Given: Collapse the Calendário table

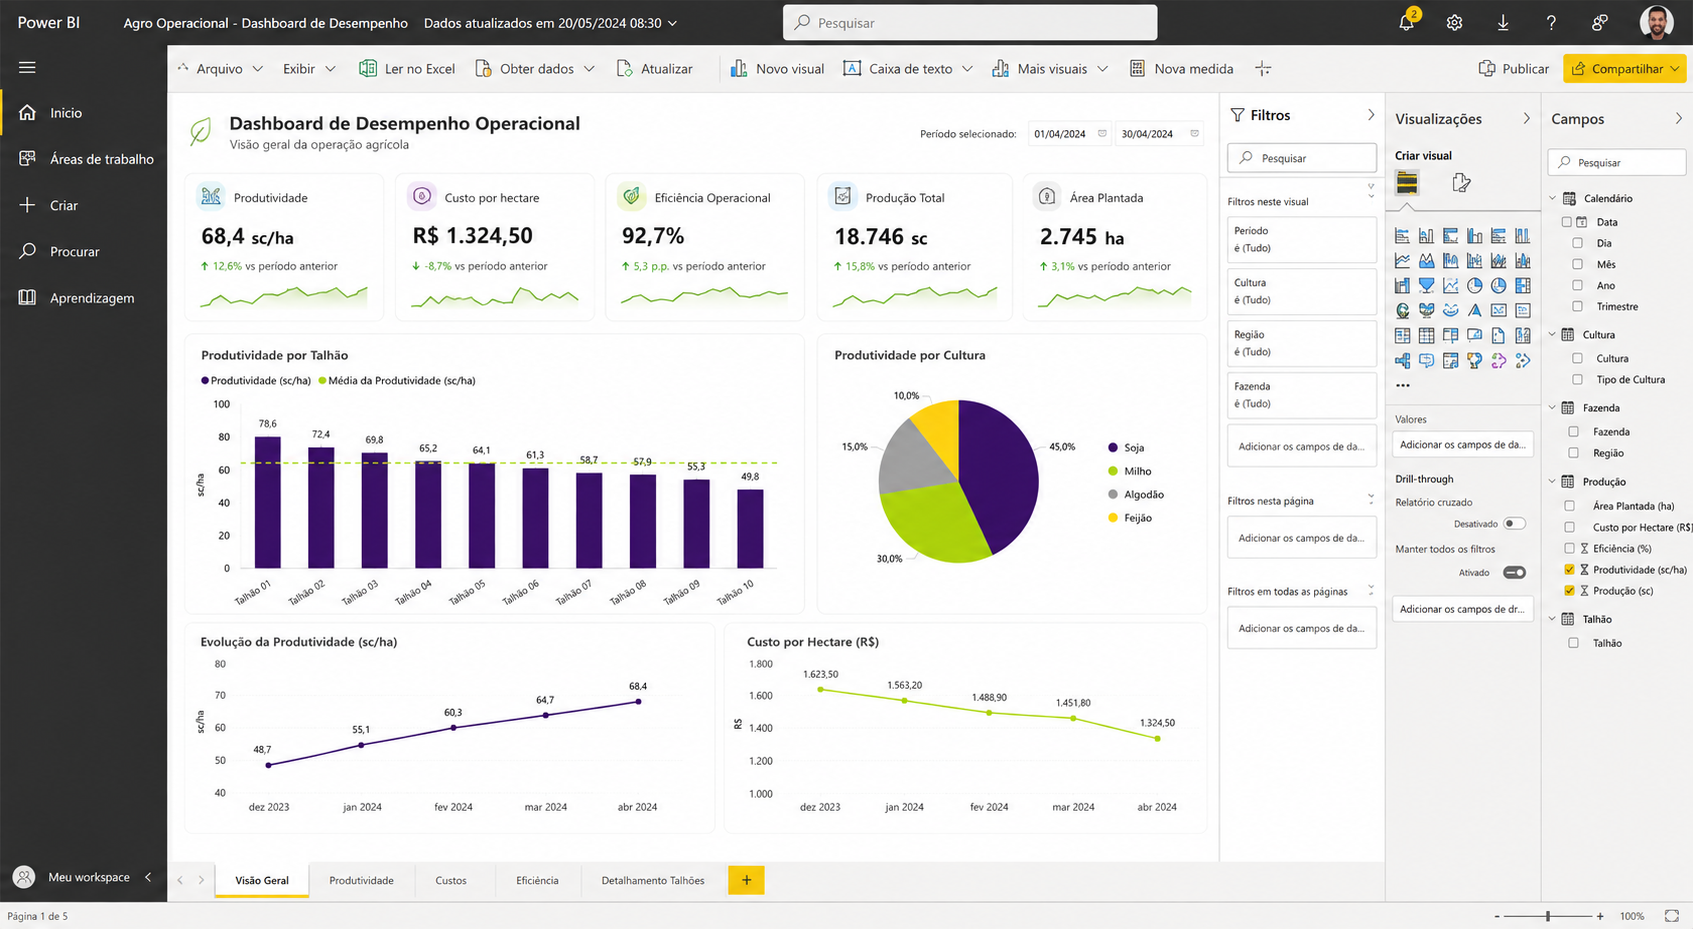Looking at the screenshot, I should tap(1553, 198).
